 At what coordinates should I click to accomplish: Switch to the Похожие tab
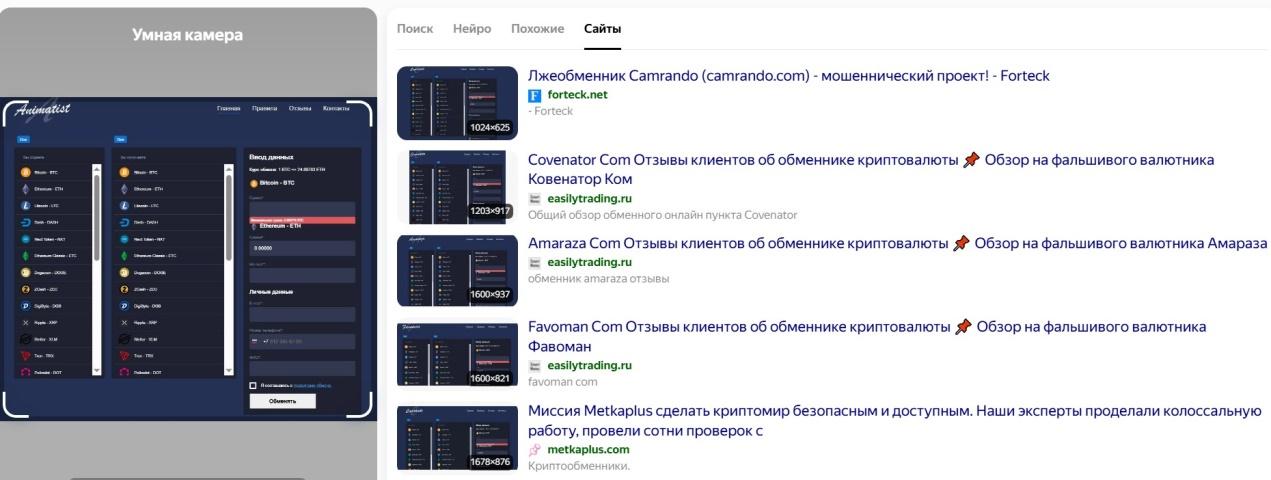538,29
